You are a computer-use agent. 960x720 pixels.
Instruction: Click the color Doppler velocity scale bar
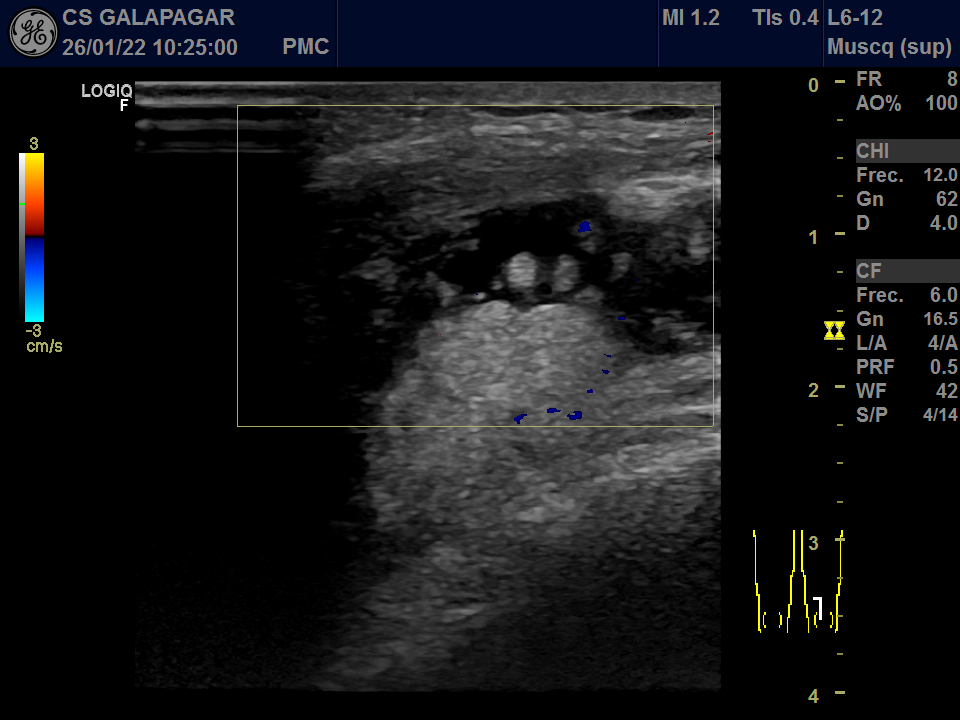[x=34, y=237]
